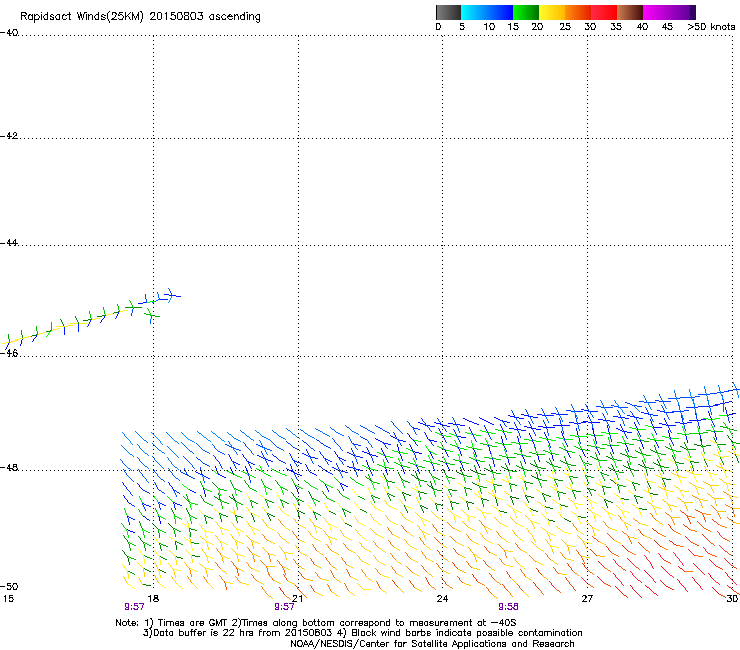This screenshot has height=650, width=740.
Task: Select the "27" longitude axis label
Action: pyautogui.click(x=587, y=599)
